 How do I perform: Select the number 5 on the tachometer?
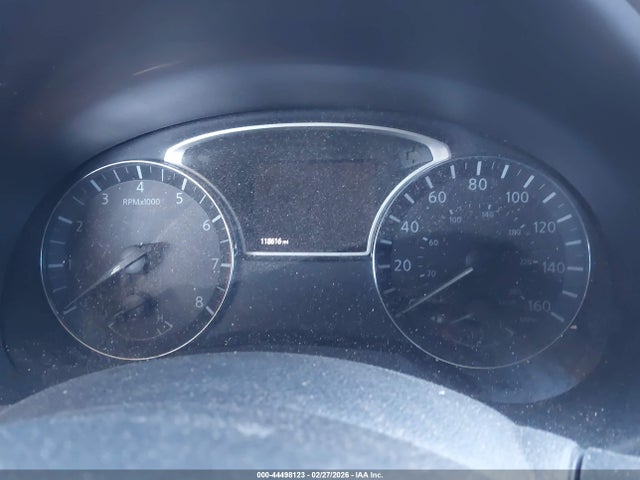click(x=179, y=198)
